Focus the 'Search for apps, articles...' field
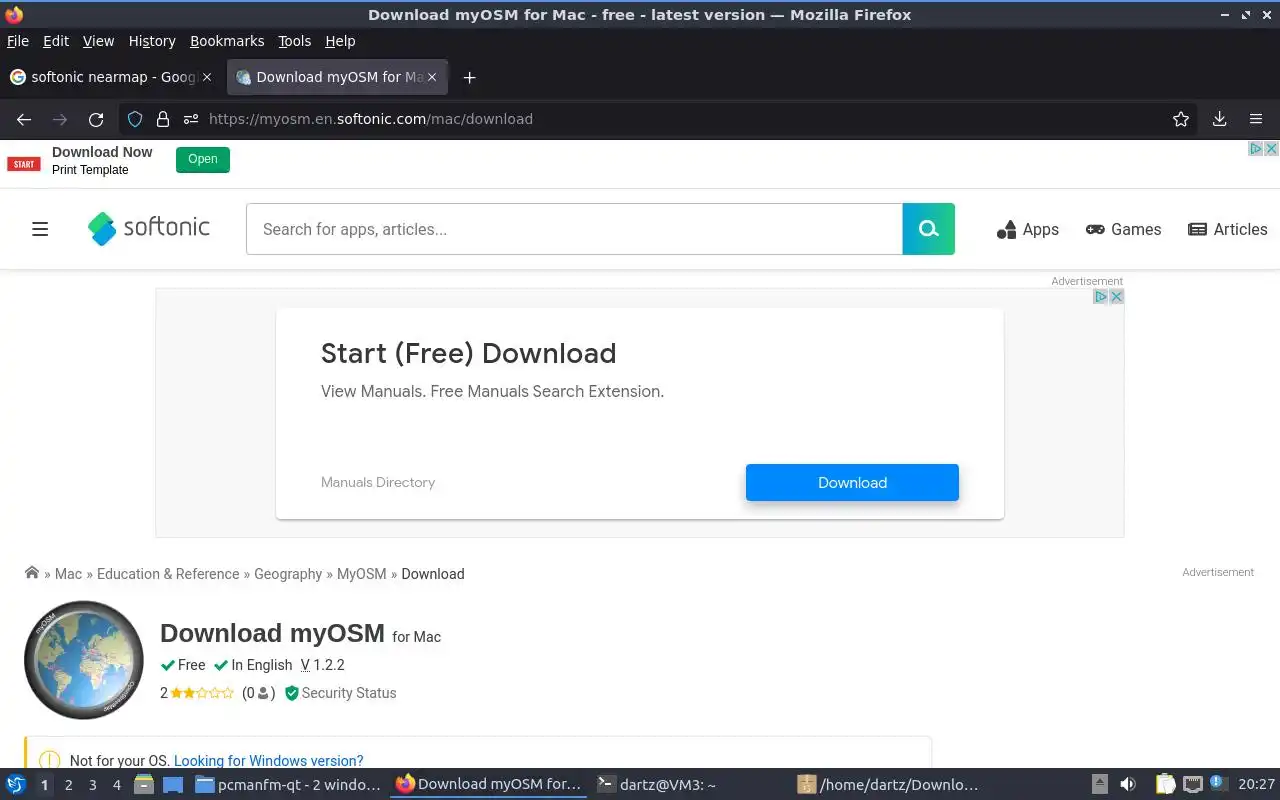This screenshot has height=800, width=1280. click(x=574, y=229)
